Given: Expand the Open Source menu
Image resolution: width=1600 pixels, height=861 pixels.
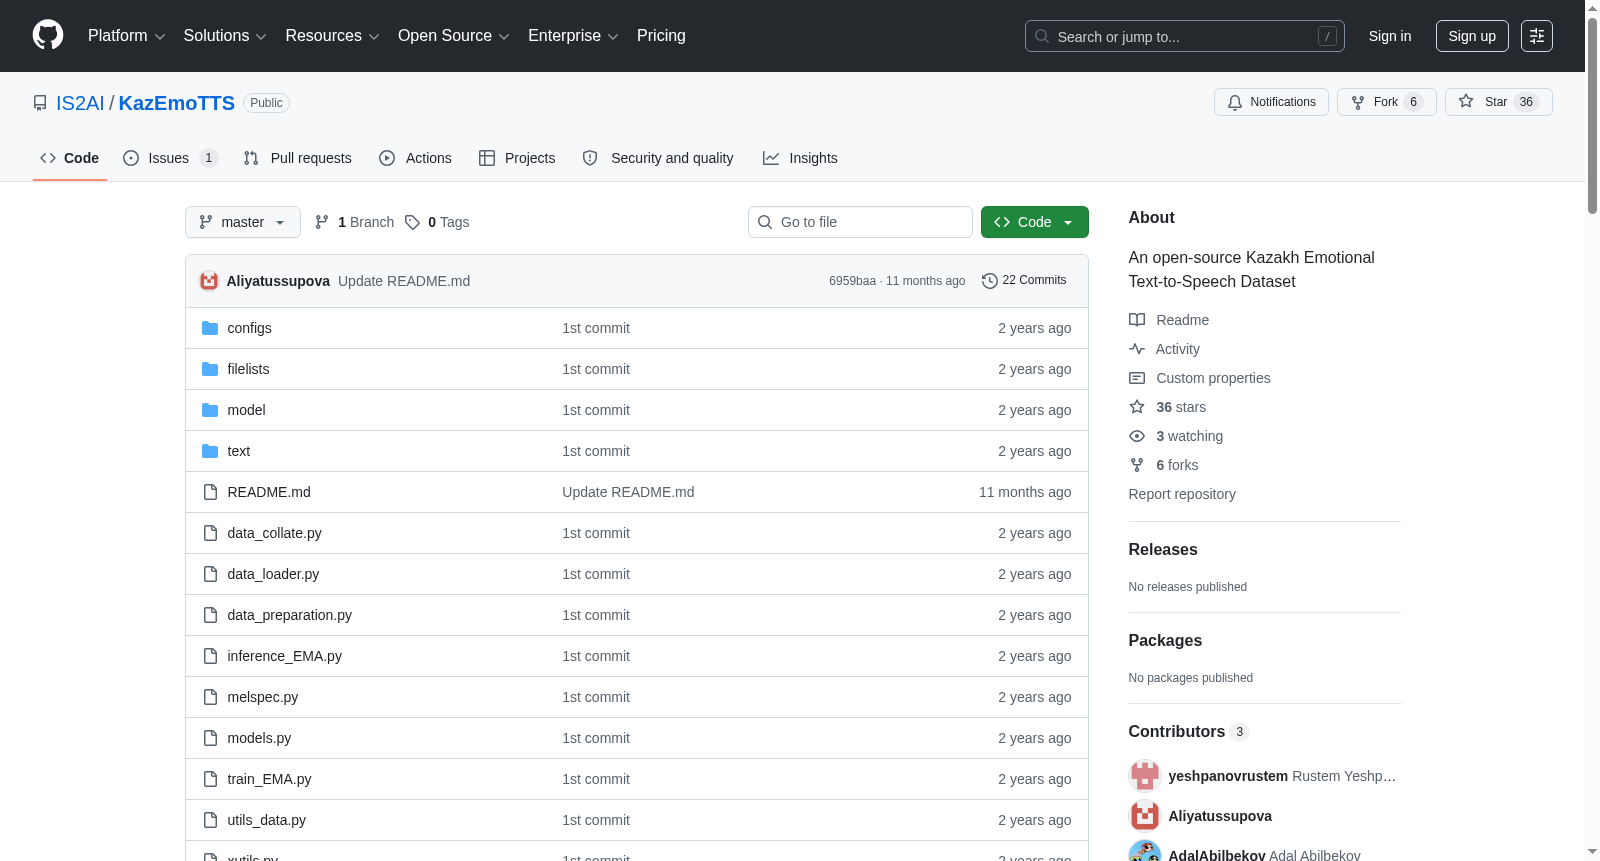Looking at the screenshot, I should tap(454, 36).
